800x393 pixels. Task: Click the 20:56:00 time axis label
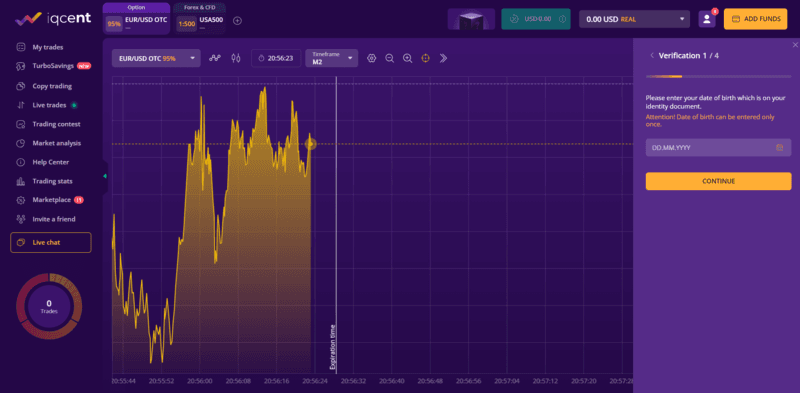[x=199, y=381]
